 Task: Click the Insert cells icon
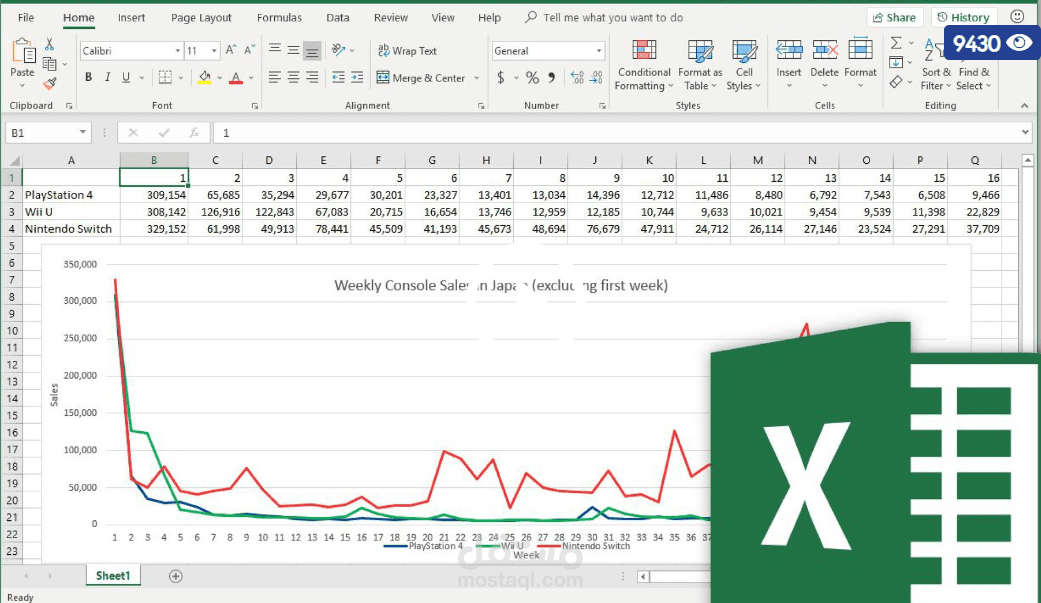pos(789,51)
